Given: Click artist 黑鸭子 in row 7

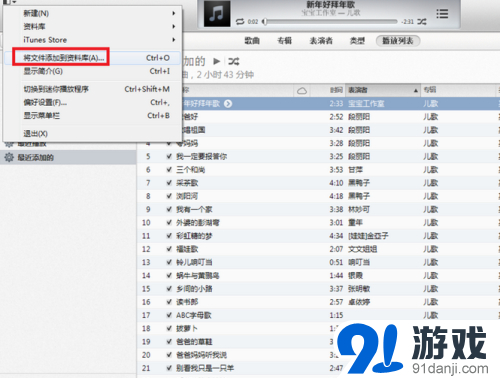Looking at the screenshot, I should 359,183.
